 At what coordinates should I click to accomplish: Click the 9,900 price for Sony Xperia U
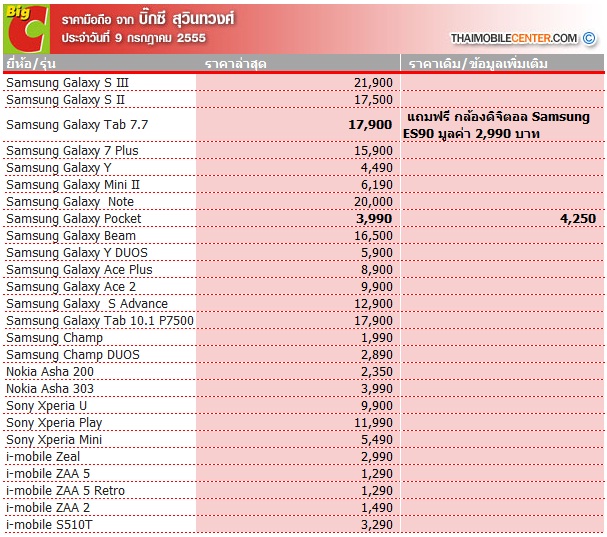click(377, 406)
